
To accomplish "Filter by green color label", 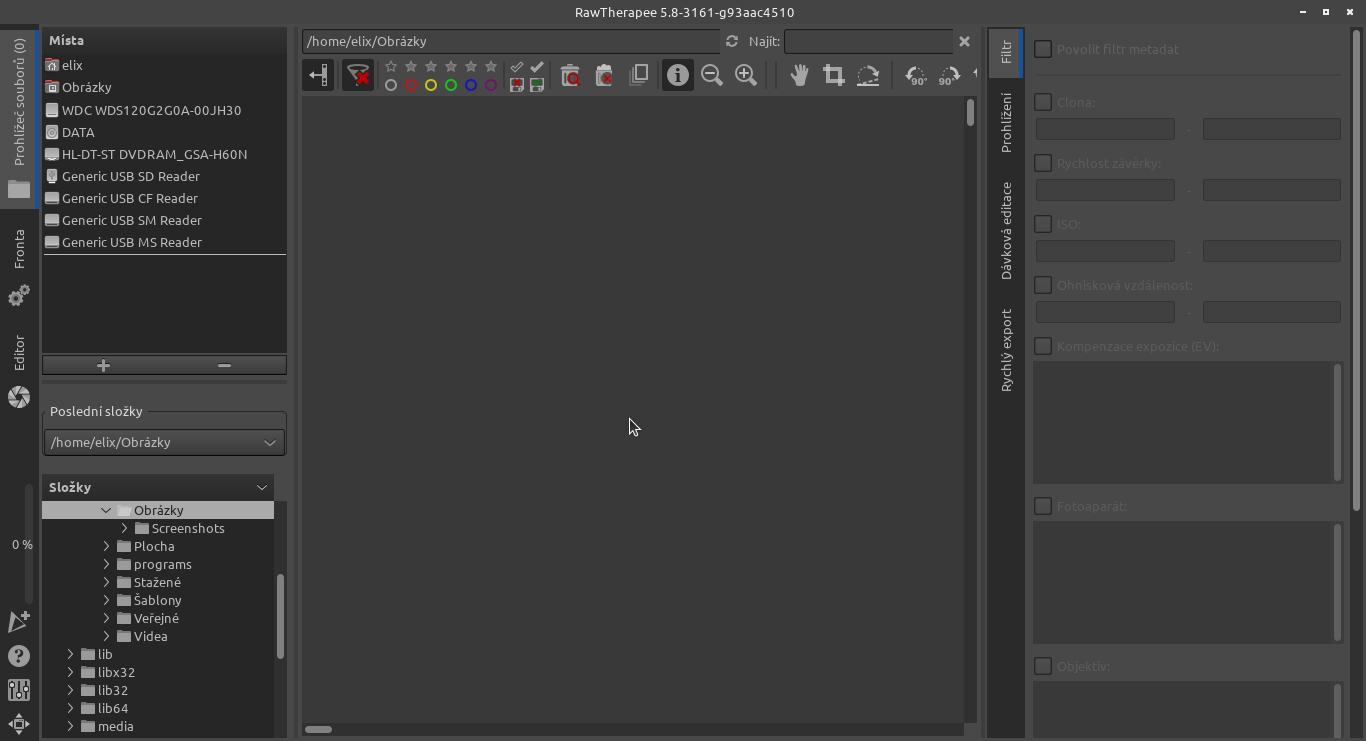I will click(451, 85).
